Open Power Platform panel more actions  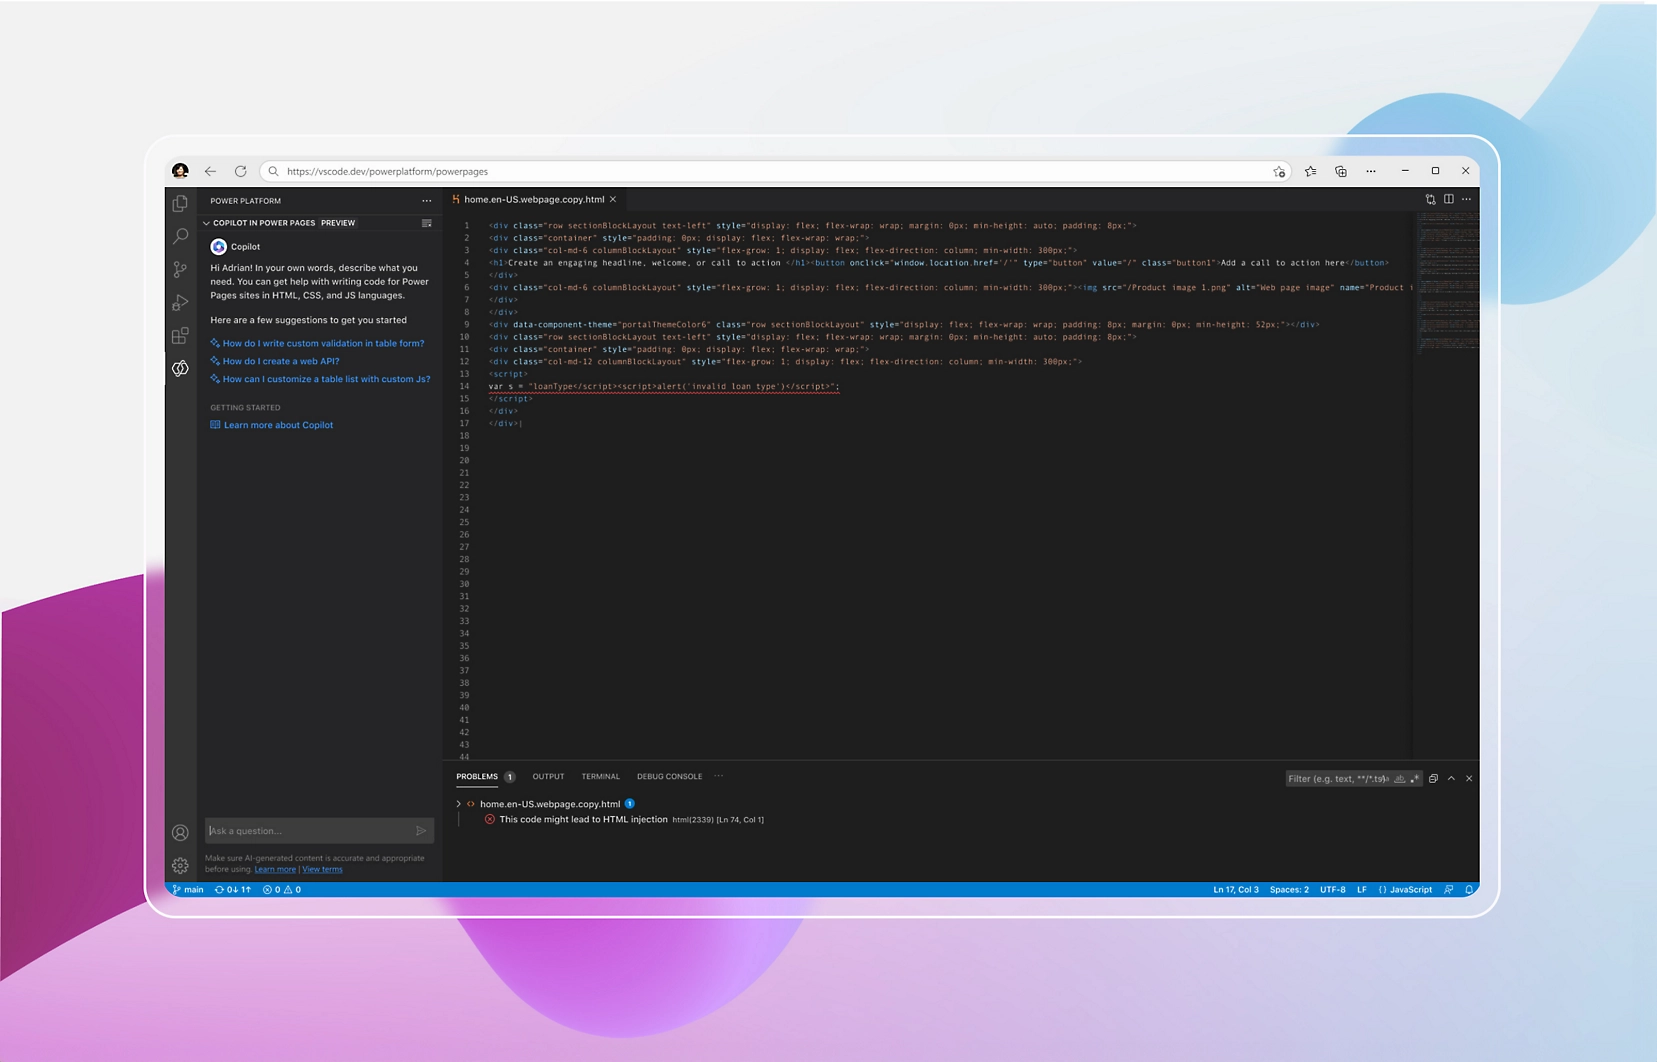click(x=427, y=201)
